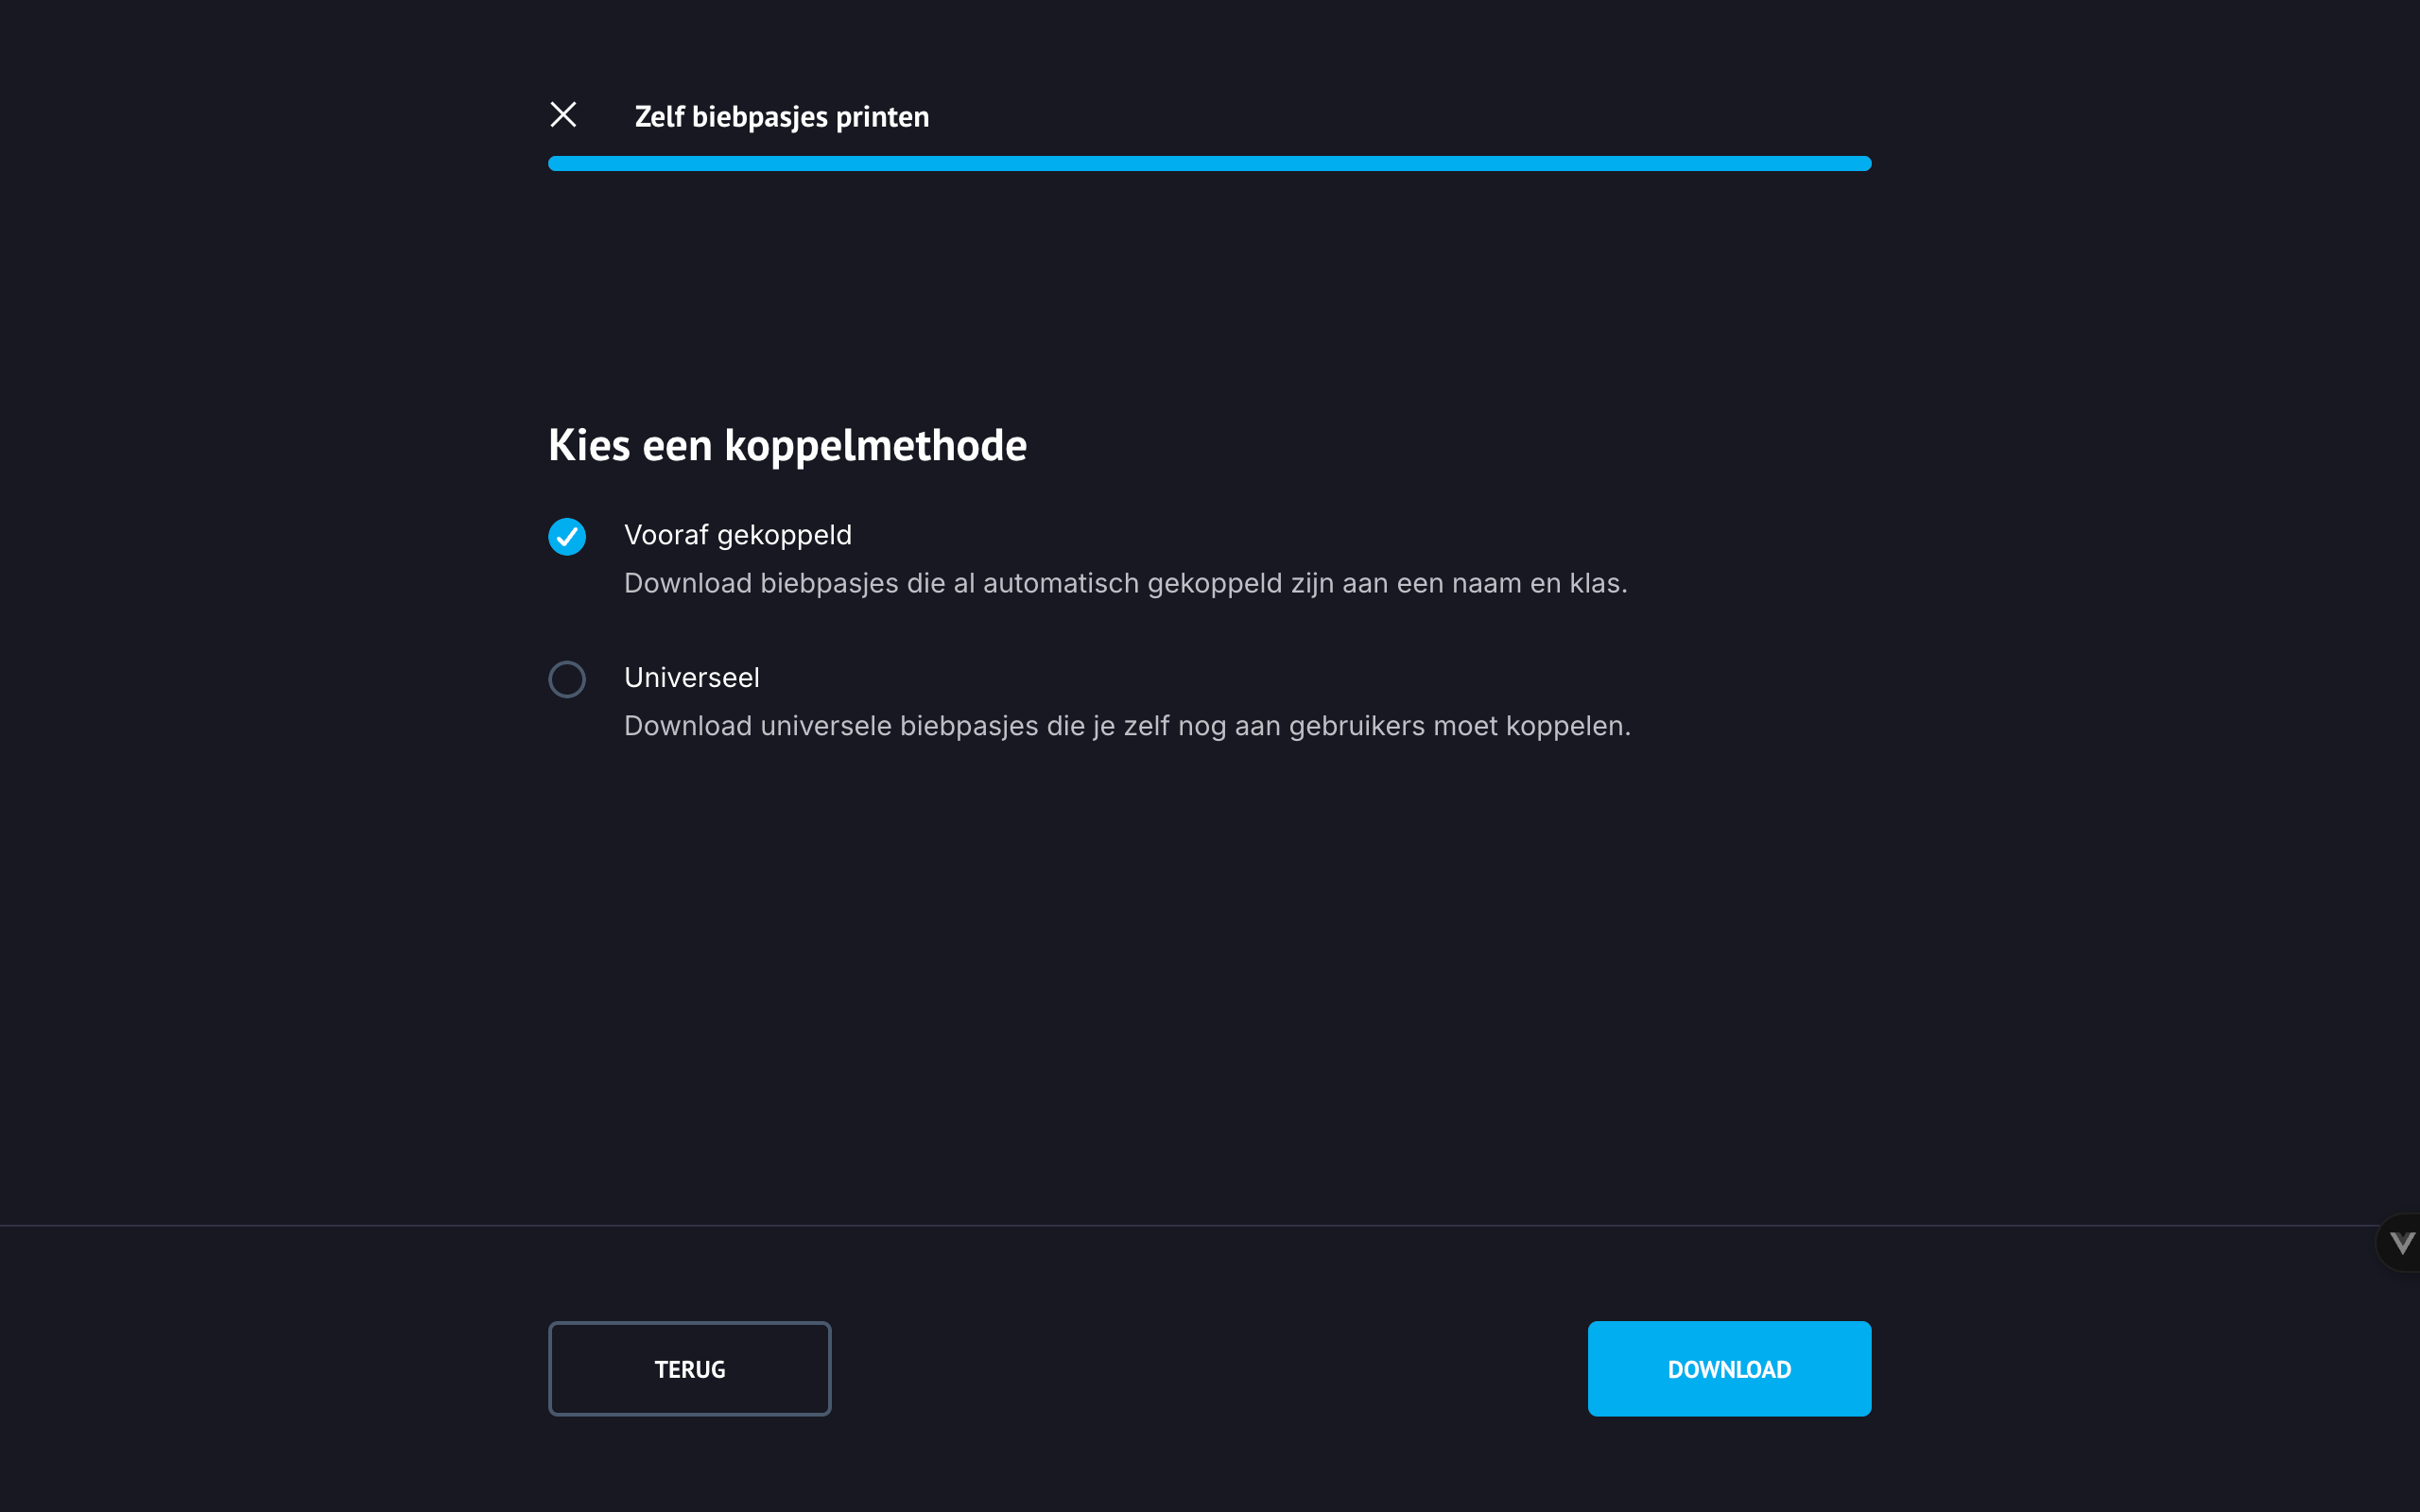Open the Vue devtools badge
Image resolution: width=2420 pixels, height=1512 pixels.
tap(2400, 1243)
